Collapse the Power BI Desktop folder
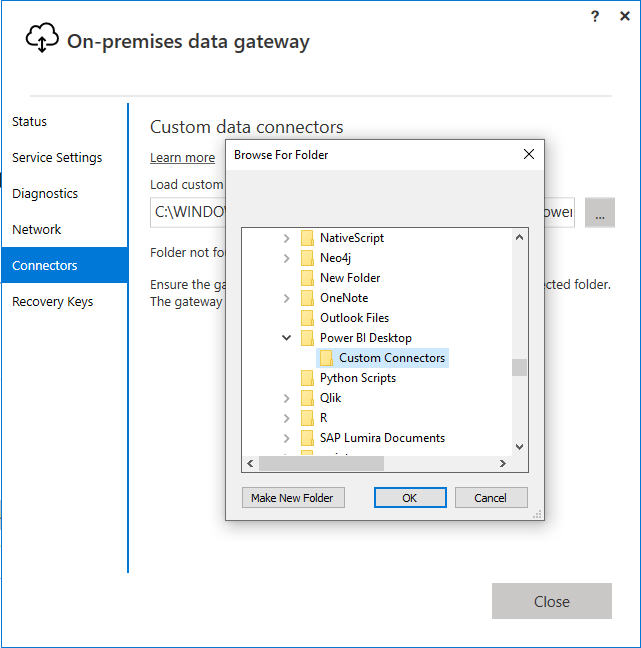 coord(287,338)
